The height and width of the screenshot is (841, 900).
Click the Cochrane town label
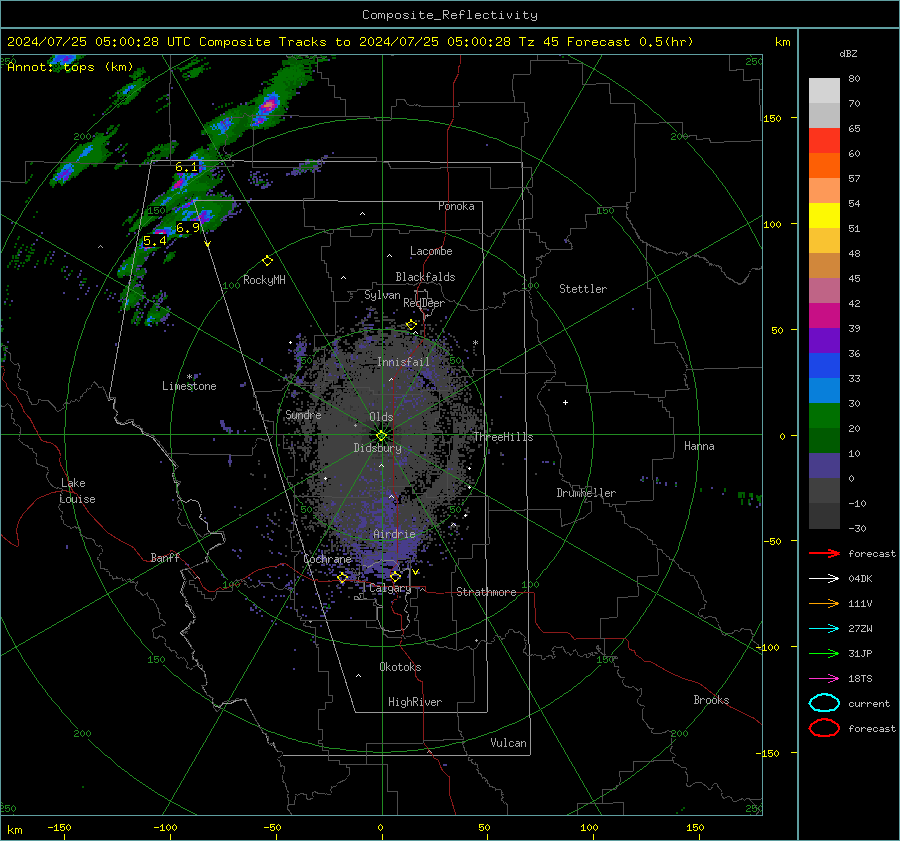click(x=327, y=559)
